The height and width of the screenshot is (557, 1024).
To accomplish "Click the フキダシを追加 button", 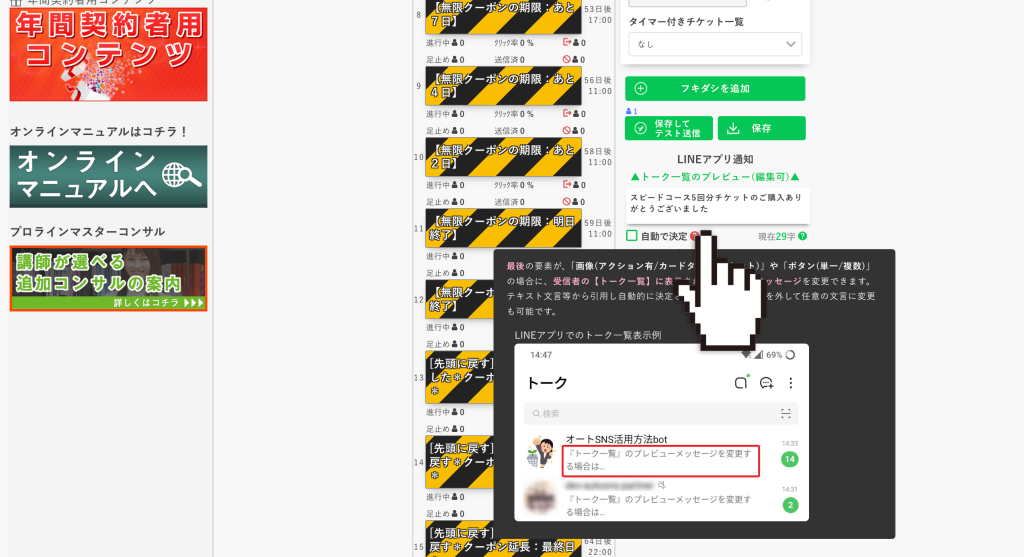I will pos(715,88).
